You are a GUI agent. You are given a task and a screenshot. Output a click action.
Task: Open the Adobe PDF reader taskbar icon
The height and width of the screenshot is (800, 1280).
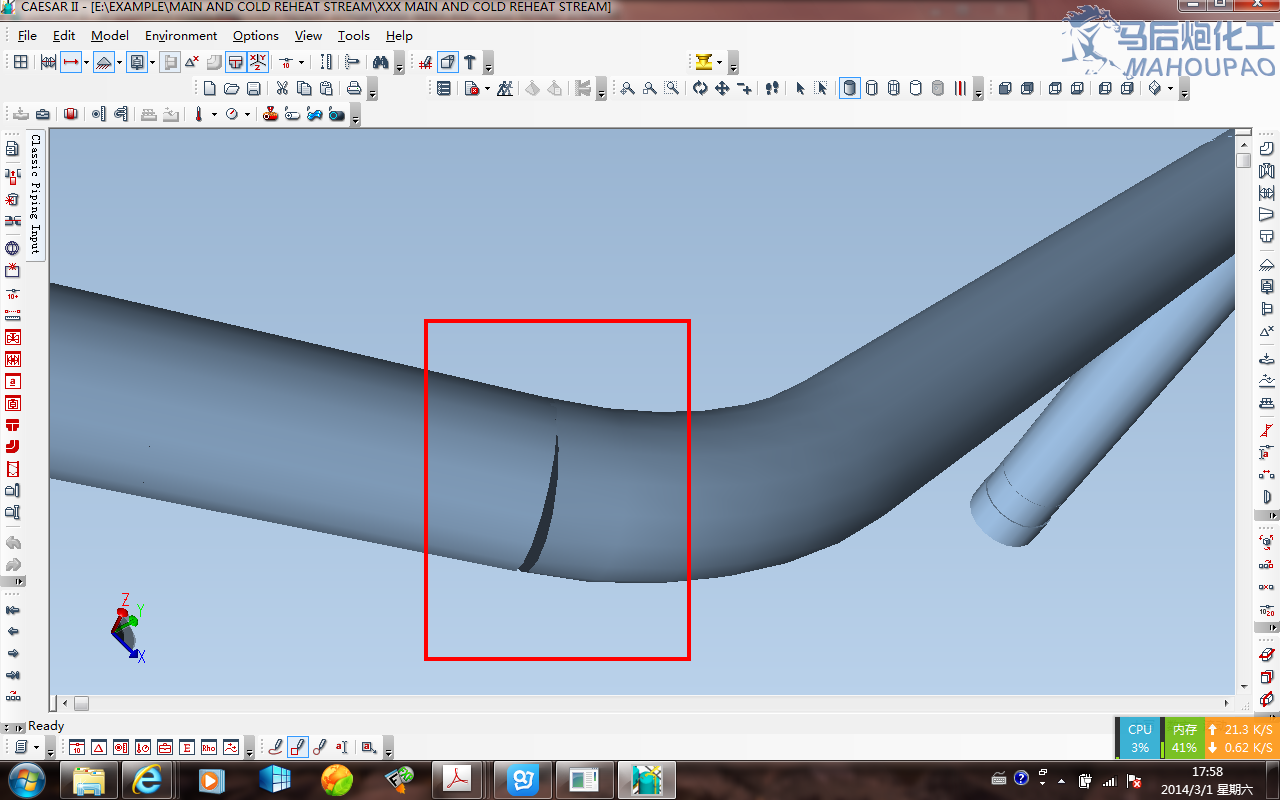457,780
